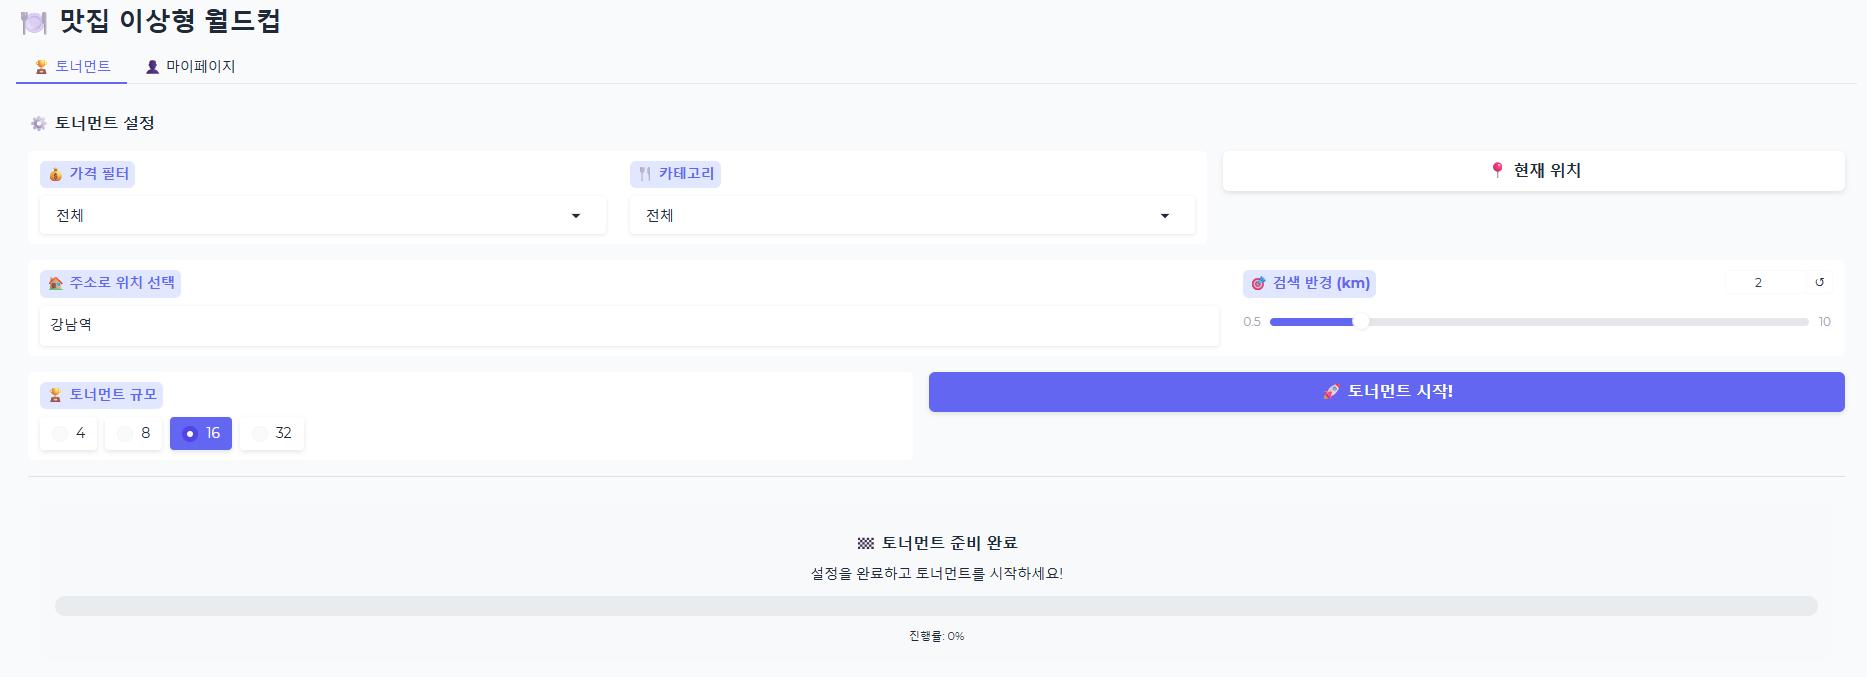Click the 현재 위치 button
1867x677 pixels.
[x=1534, y=171]
